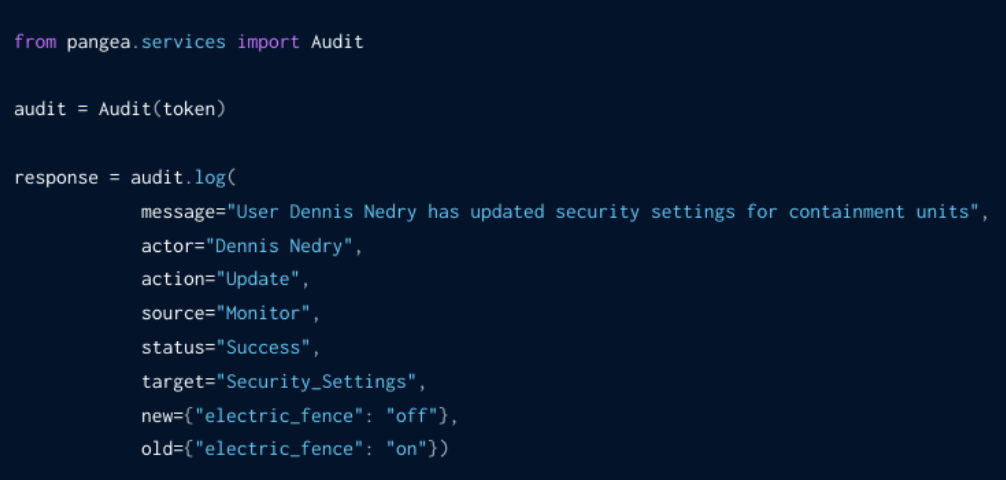Click the 'response' variable name
The width and height of the screenshot is (1006, 480).
click(56, 178)
